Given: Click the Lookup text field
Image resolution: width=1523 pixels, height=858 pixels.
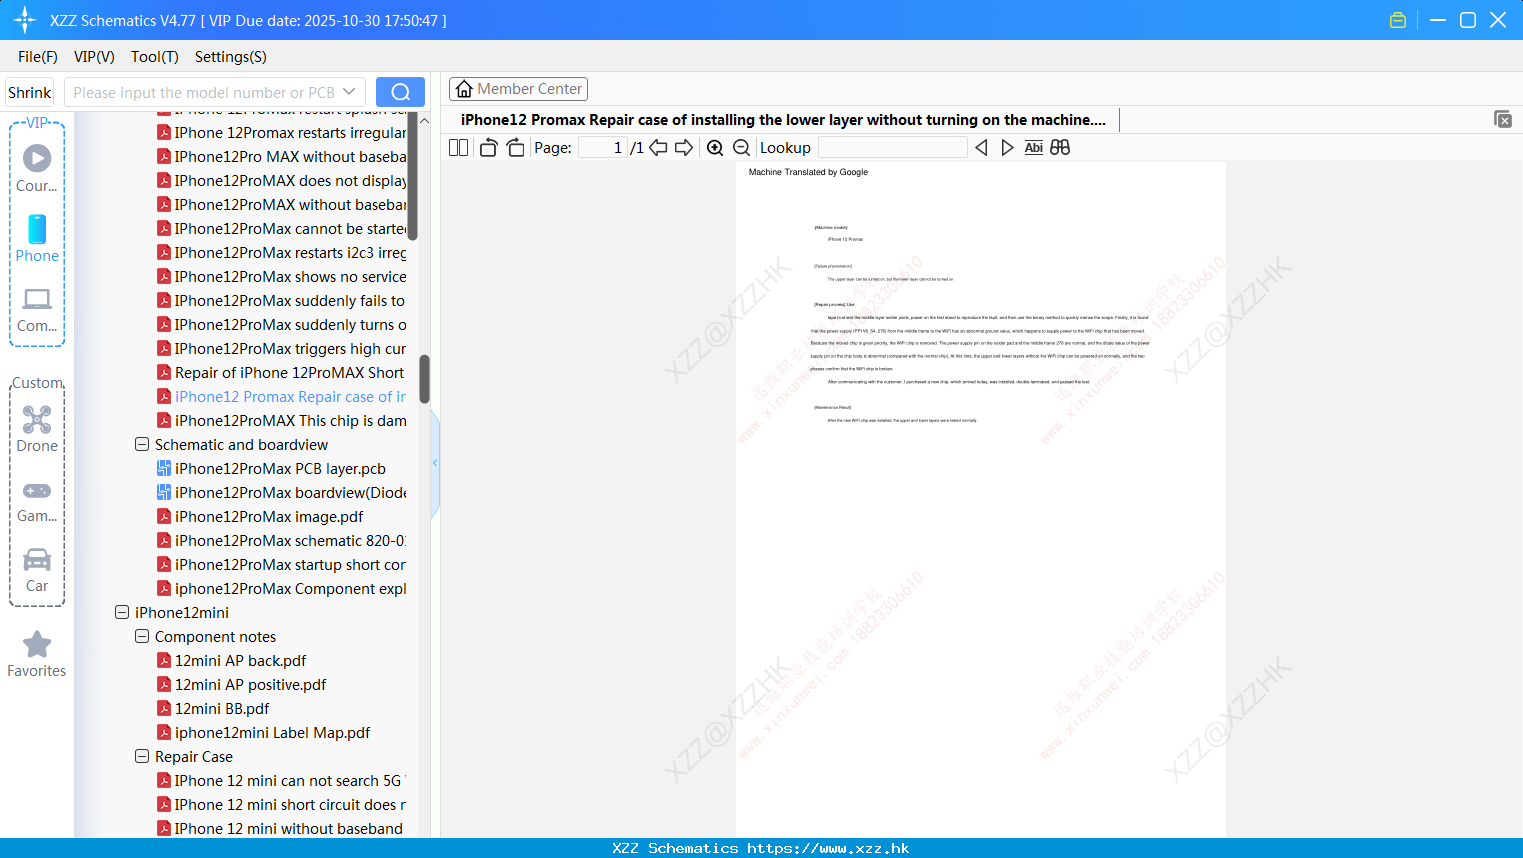Looking at the screenshot, I should coord(892,147).
